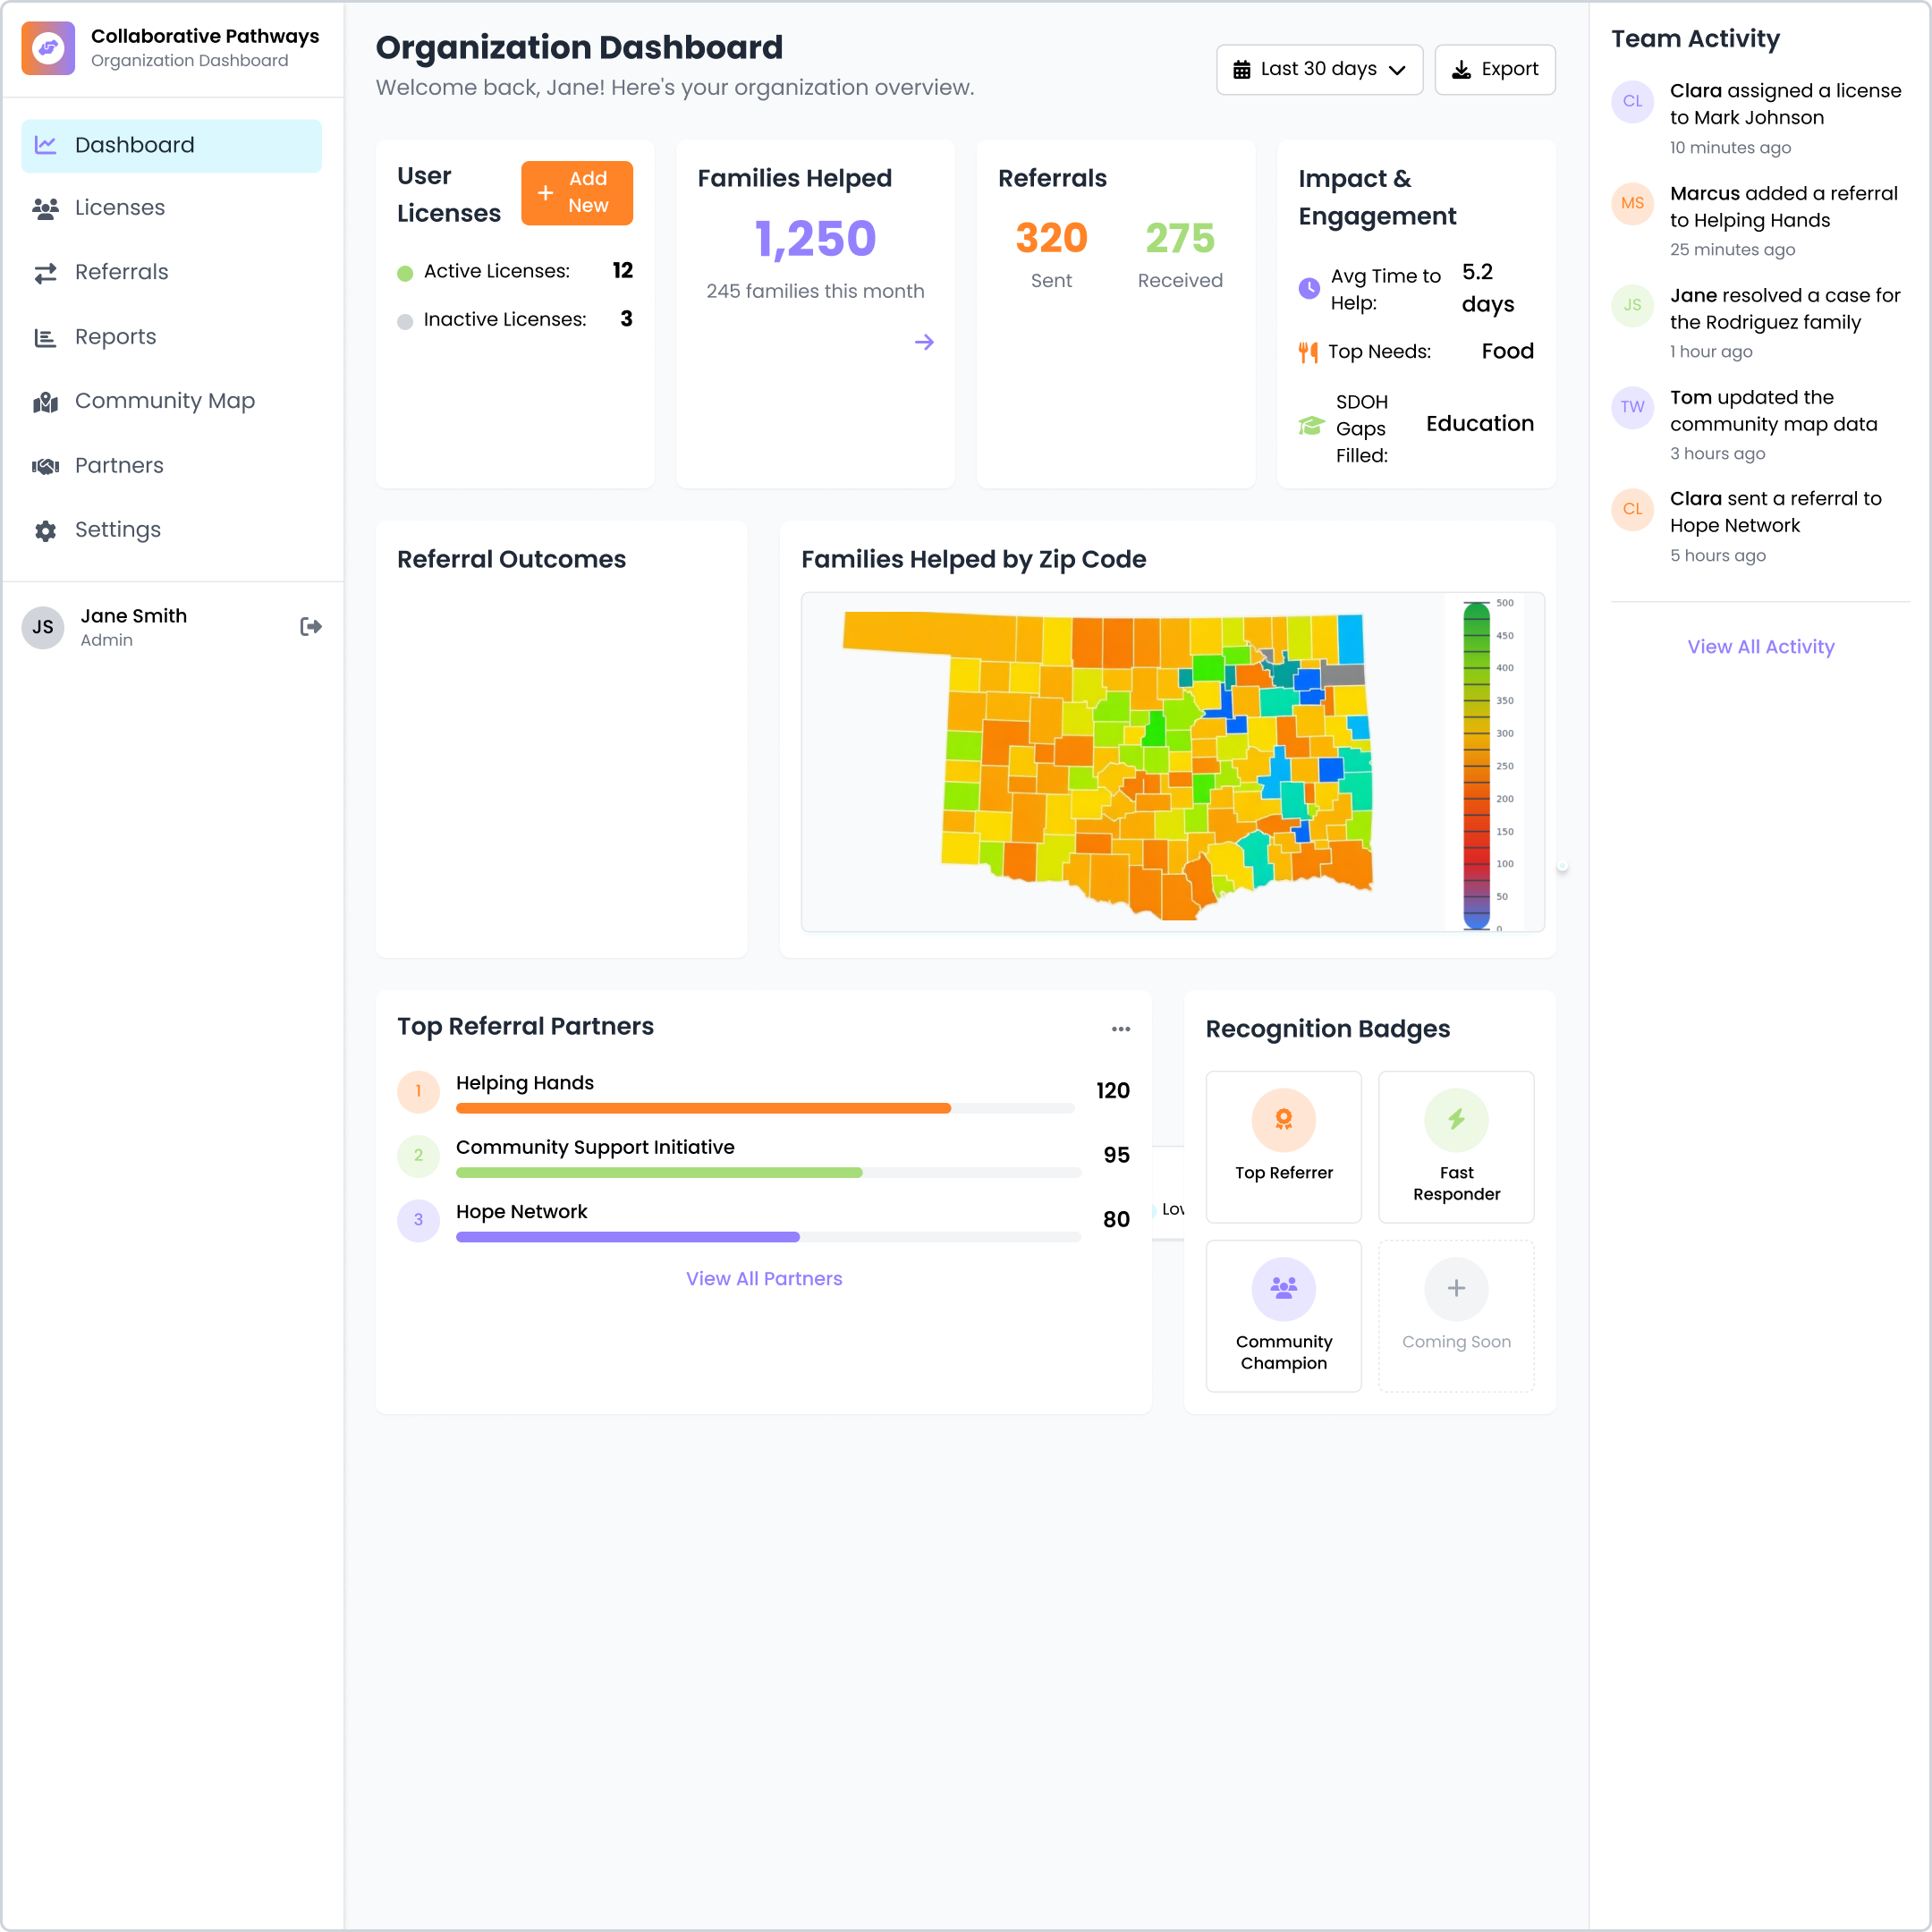This screenshot has width=1932, height=1932.
Task: Open Settings using the gear icon
Action: coord(46,530)
